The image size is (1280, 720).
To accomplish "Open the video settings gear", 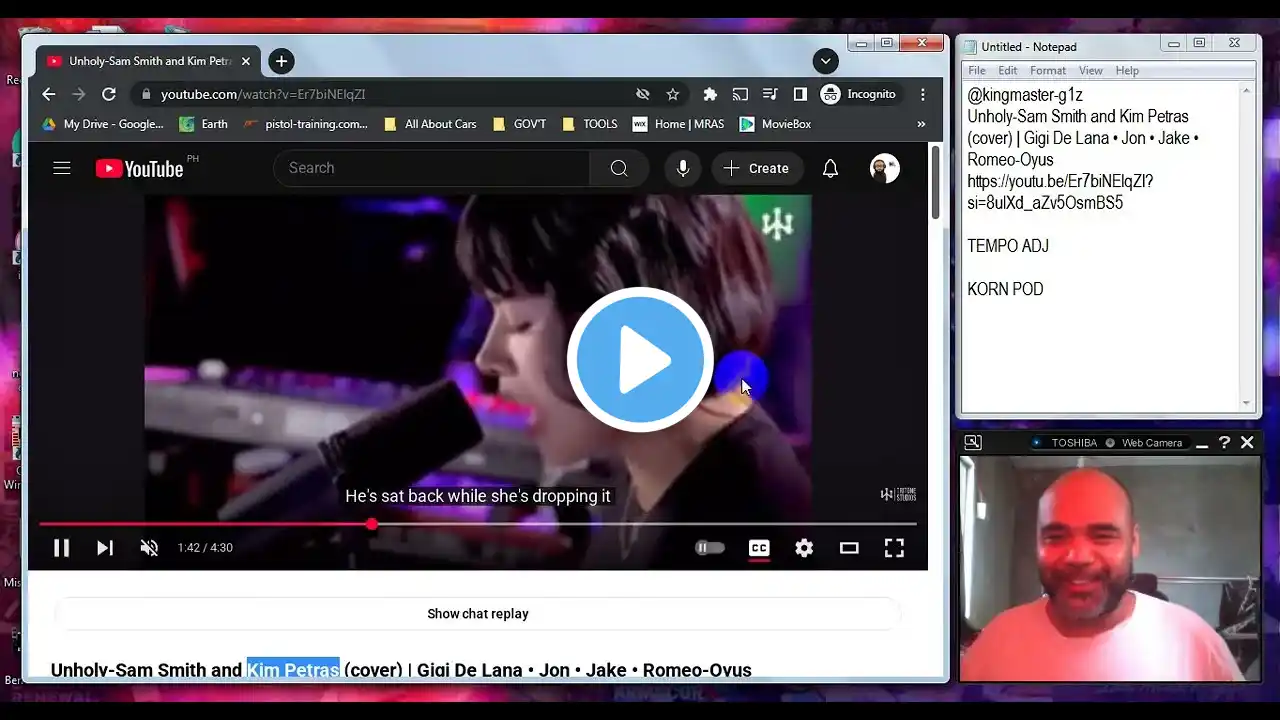I will pos(804,548).
